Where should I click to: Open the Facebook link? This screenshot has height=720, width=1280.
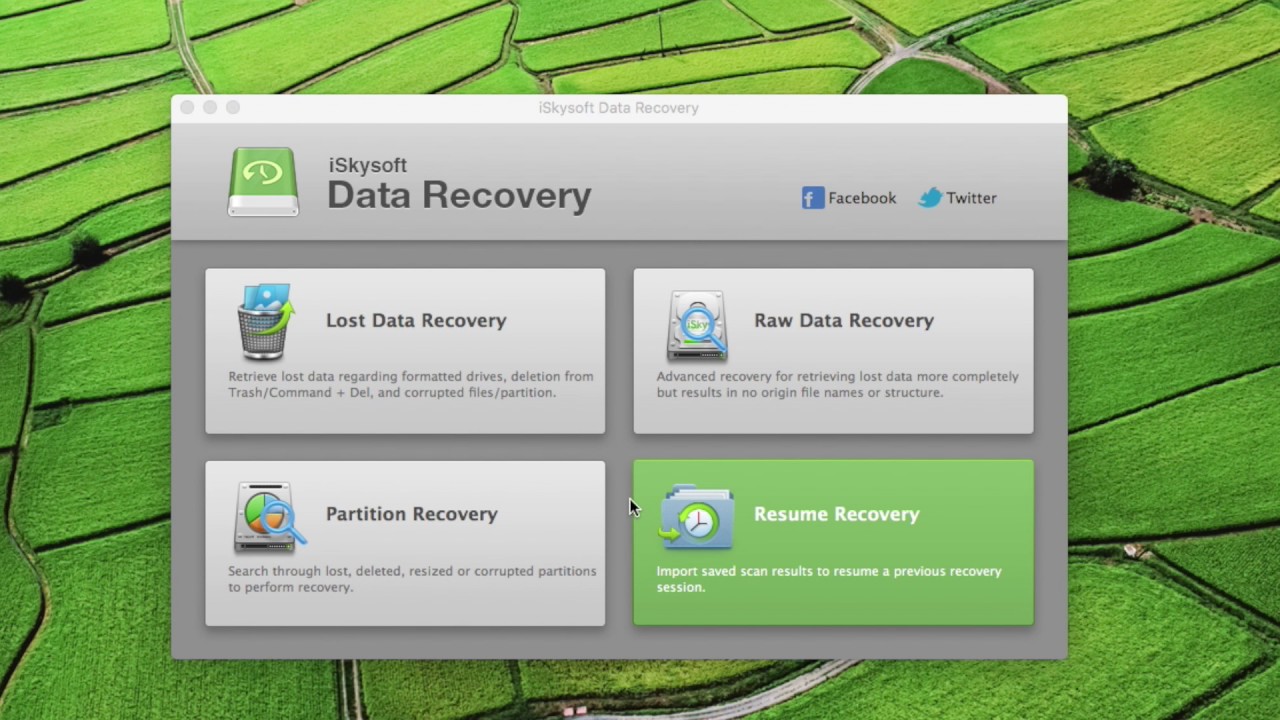click(849, 198)
